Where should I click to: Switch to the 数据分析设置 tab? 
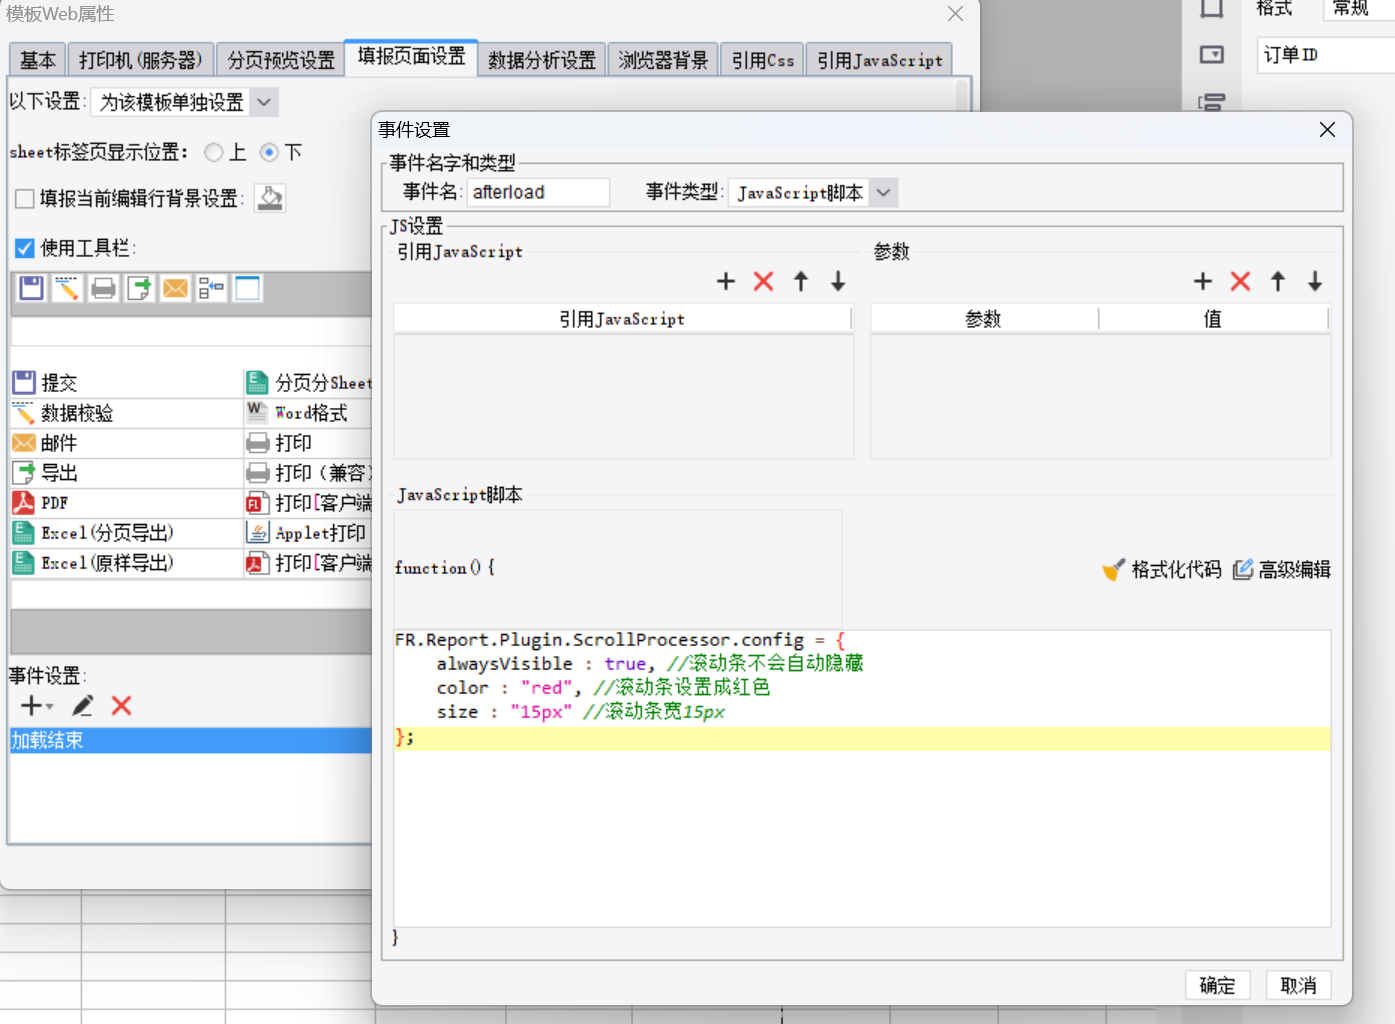tap(542, 60)
